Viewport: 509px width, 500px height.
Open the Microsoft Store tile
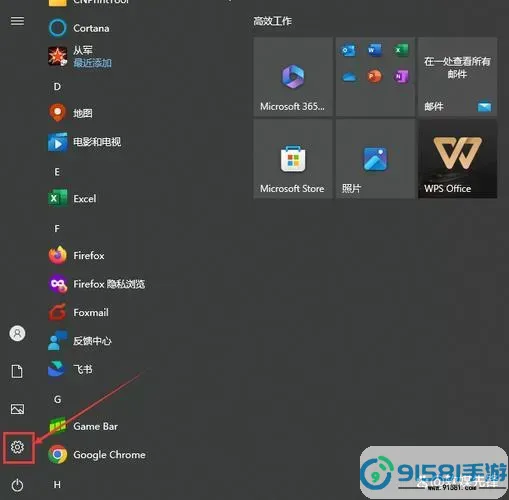coord(293,159)
